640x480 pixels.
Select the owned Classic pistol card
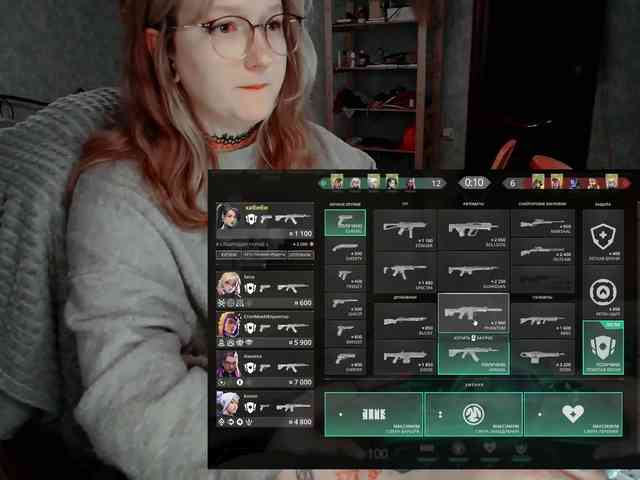[345, 222]
